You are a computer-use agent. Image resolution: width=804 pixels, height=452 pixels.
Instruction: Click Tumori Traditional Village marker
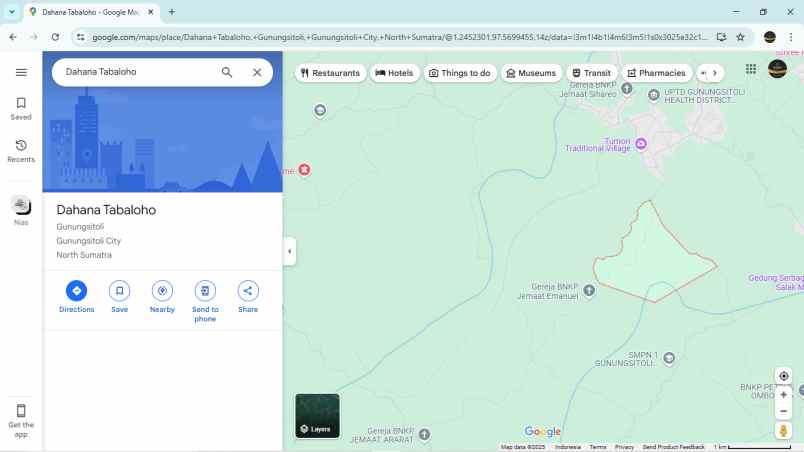coord(641,144)
